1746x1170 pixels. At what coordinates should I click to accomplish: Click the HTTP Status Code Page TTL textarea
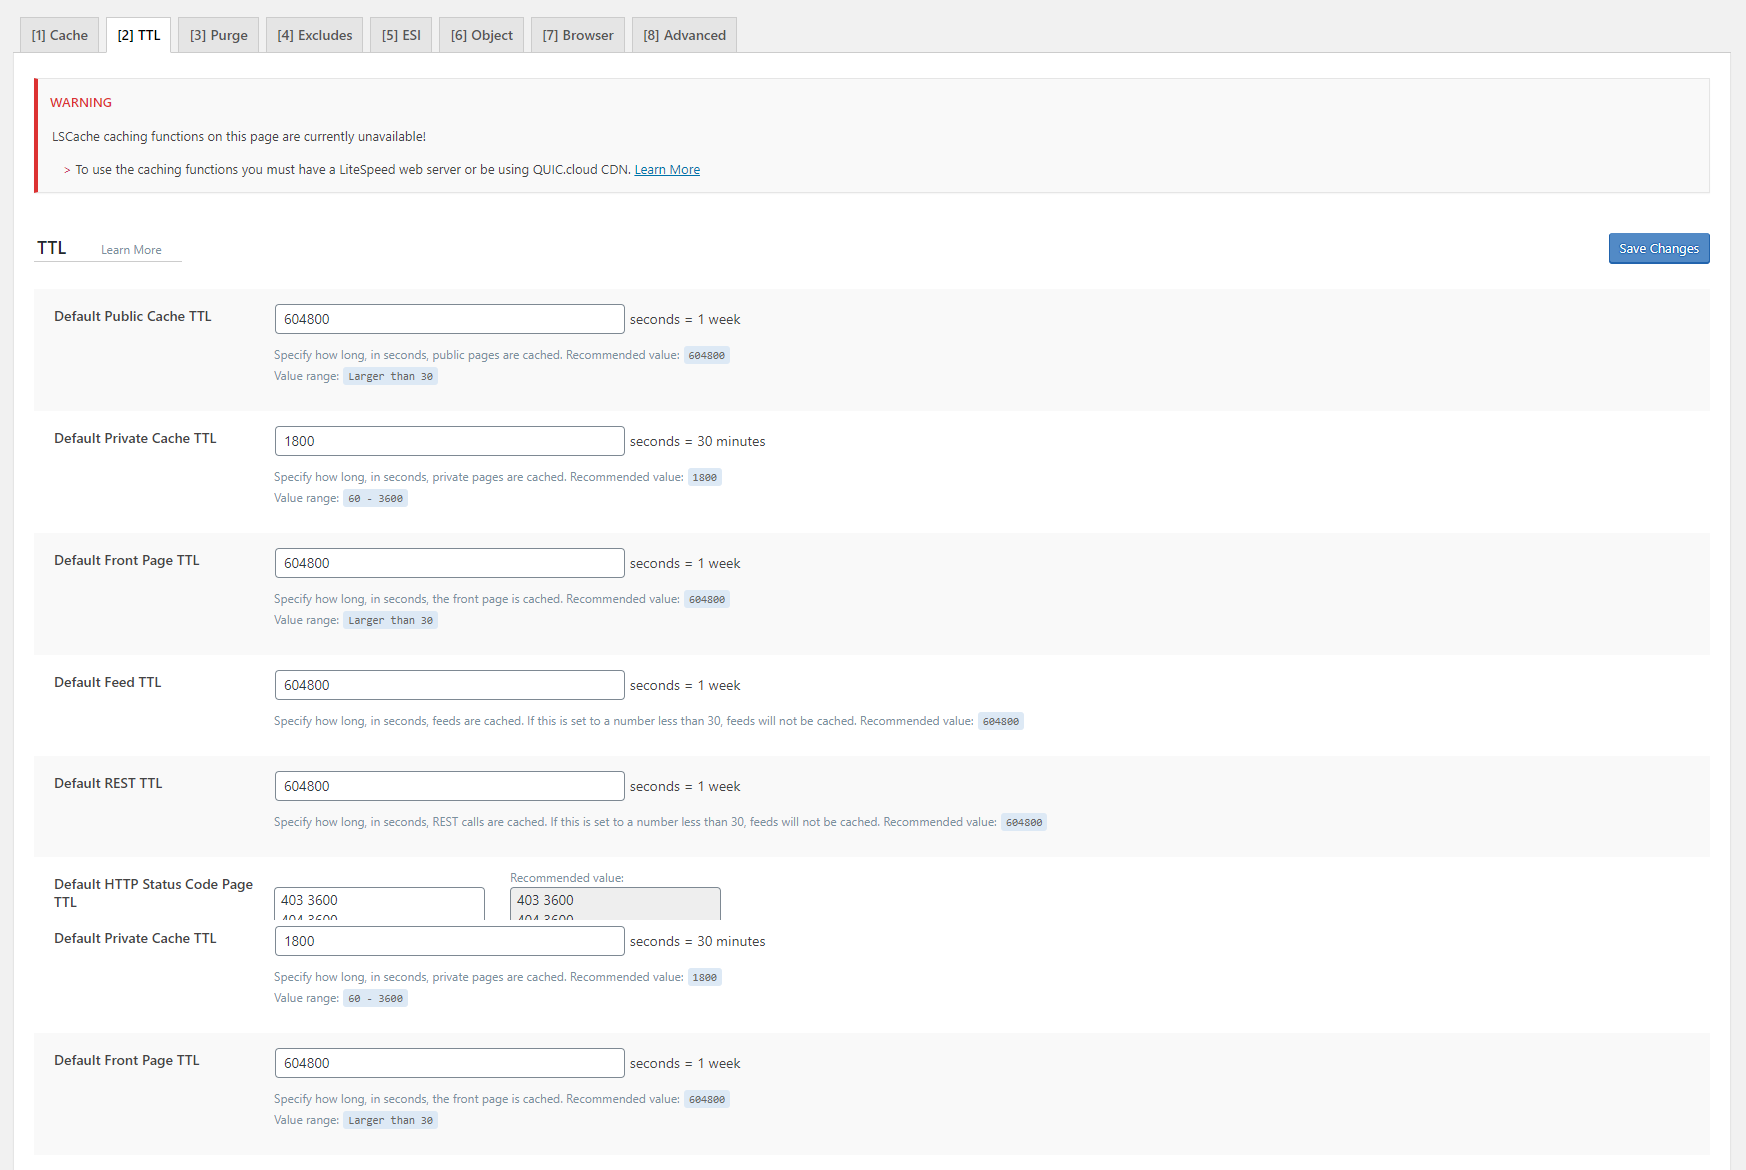(x=380, y=904)
